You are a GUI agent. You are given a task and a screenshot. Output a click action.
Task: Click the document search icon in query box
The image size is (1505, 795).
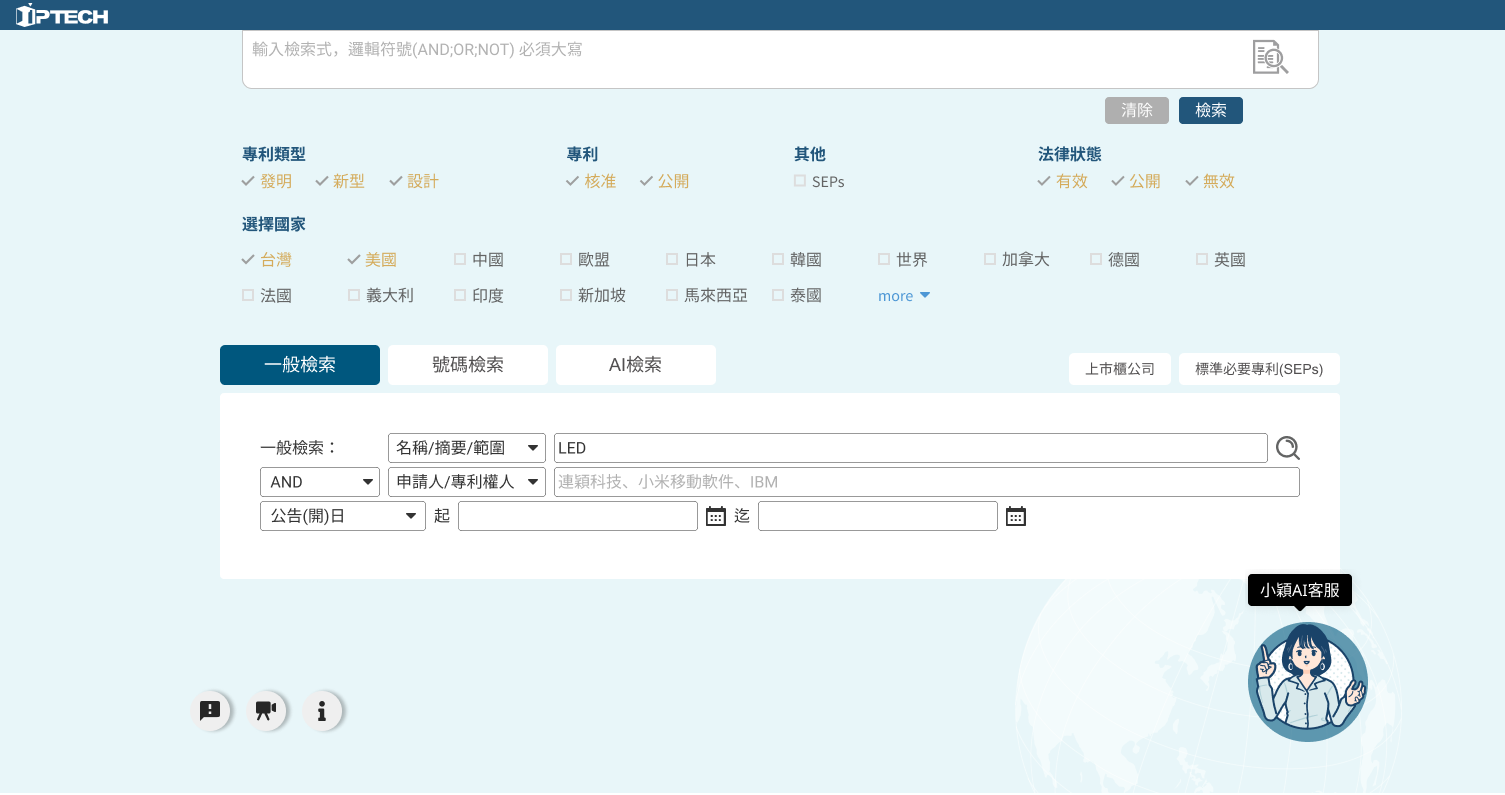click(x=1270, y=57)
